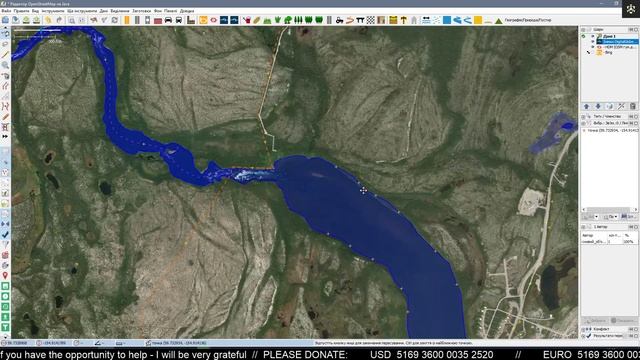The image size is (640, 360).
Task: Activate the draw nodes pencil tool
Action: coord(5,55)
